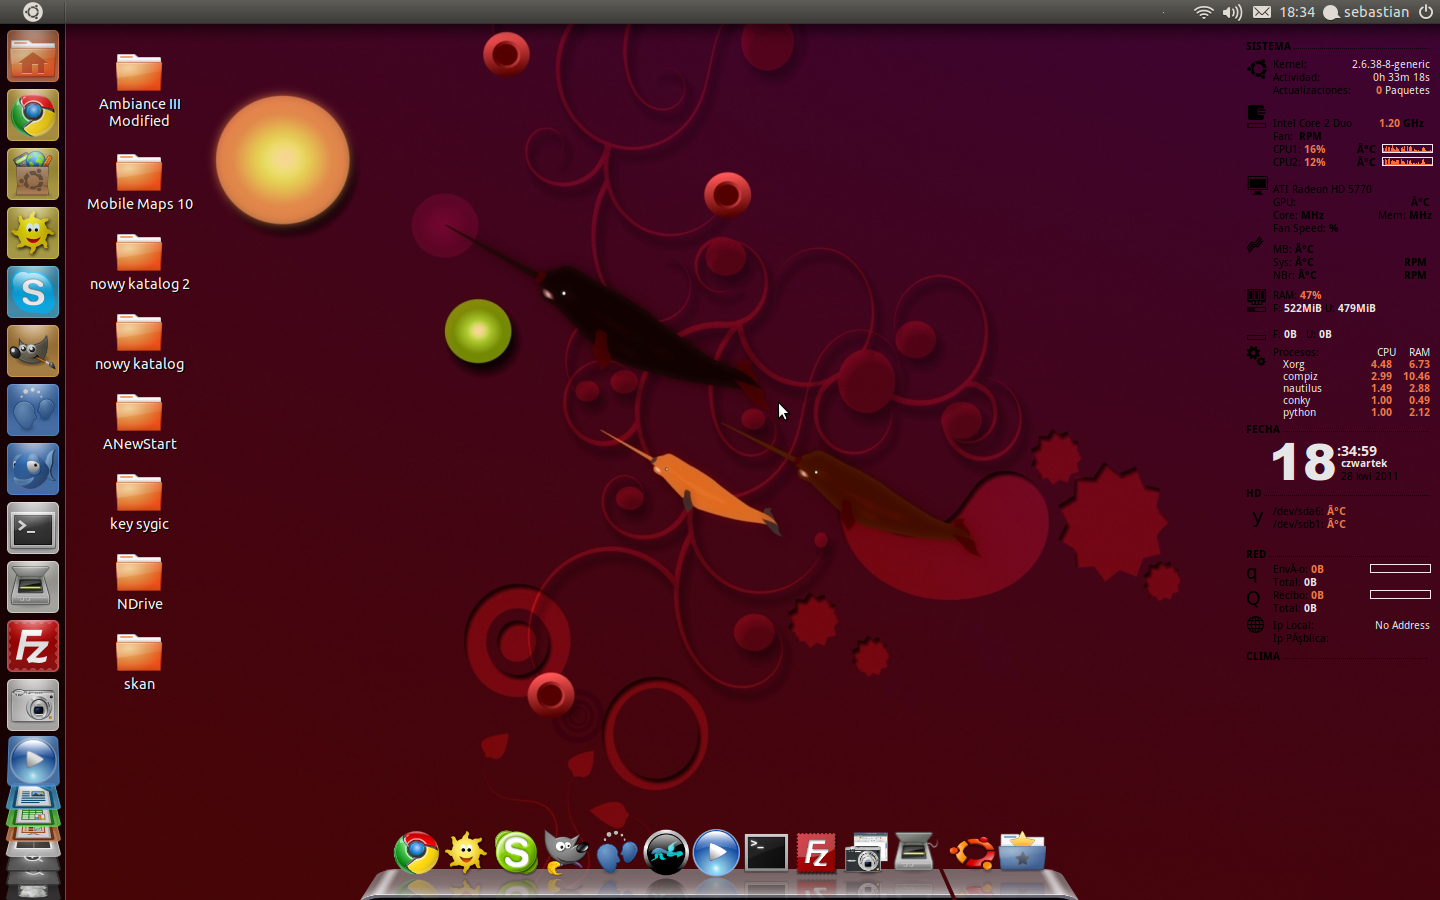The height and width of the screenshot is (900, 1440).
Task: Open the mail messaging indicator menu
Action: (1262, 12)
